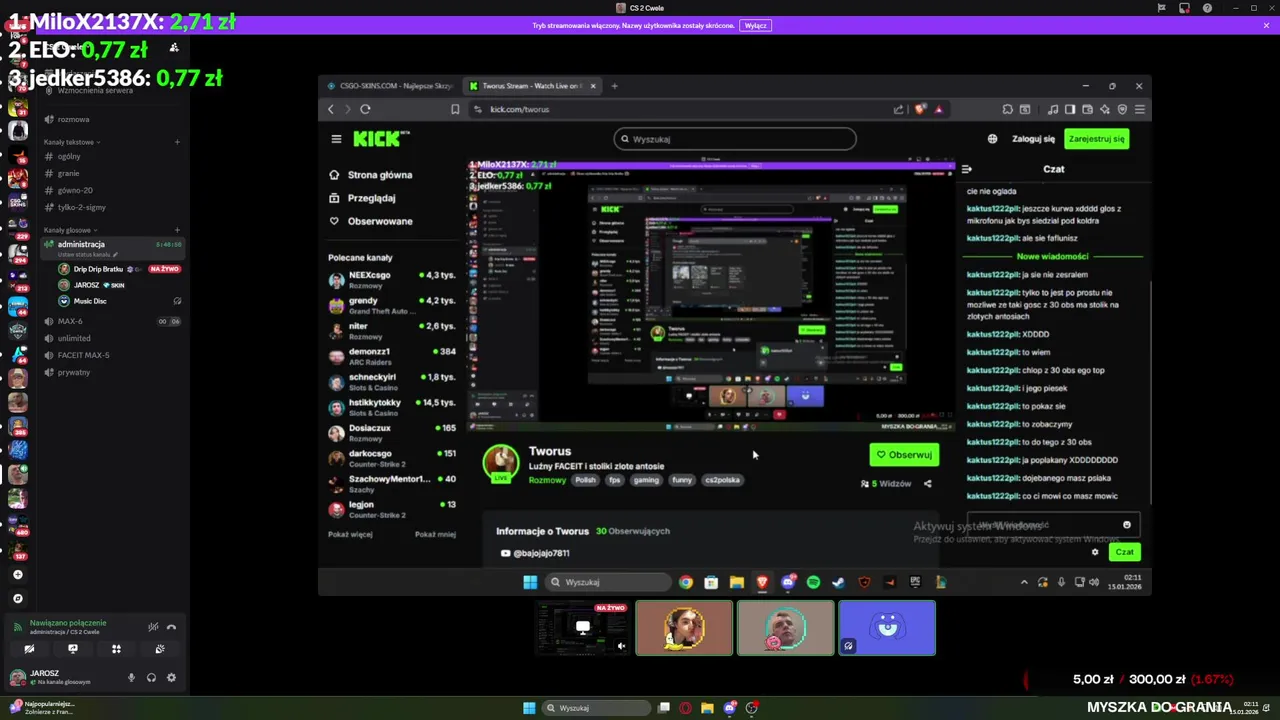Image resolution: width=1280 pixels, height=720 pixels.
Task: Open Discord user settings gear
Action: click(x=171, y=677)
